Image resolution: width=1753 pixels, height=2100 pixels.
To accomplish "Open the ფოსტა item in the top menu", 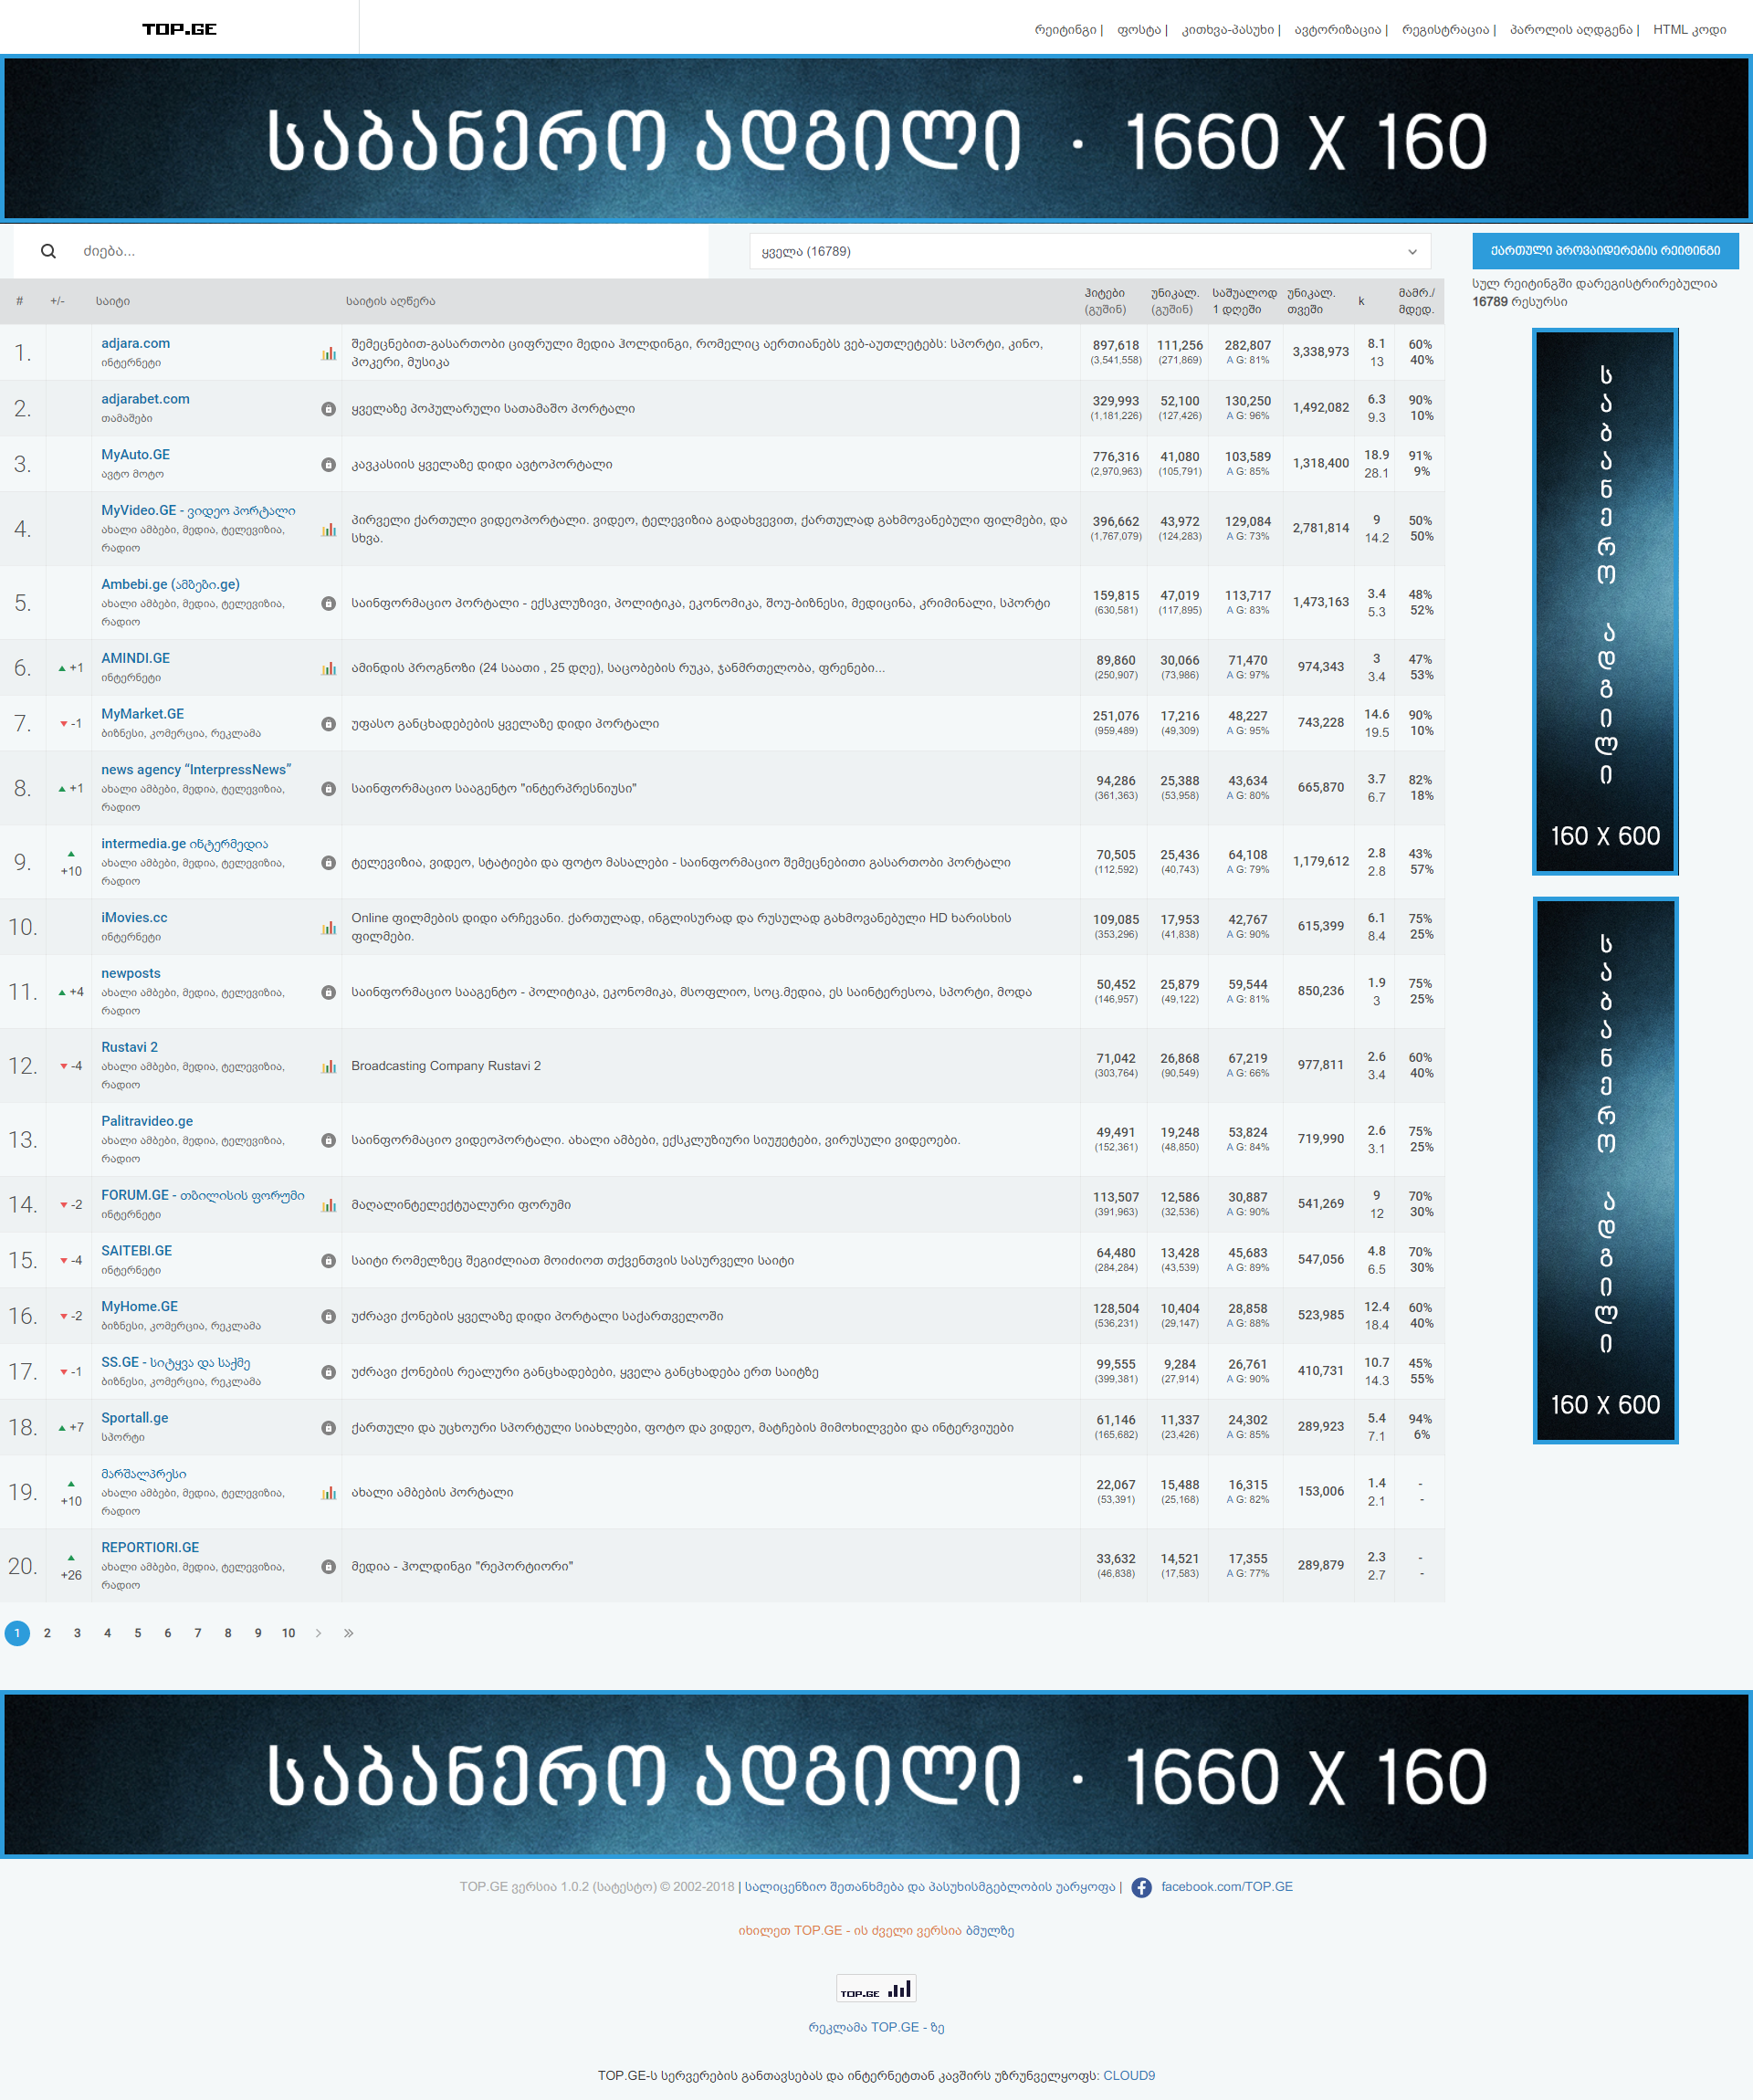I will click(x=1138, y=30).
